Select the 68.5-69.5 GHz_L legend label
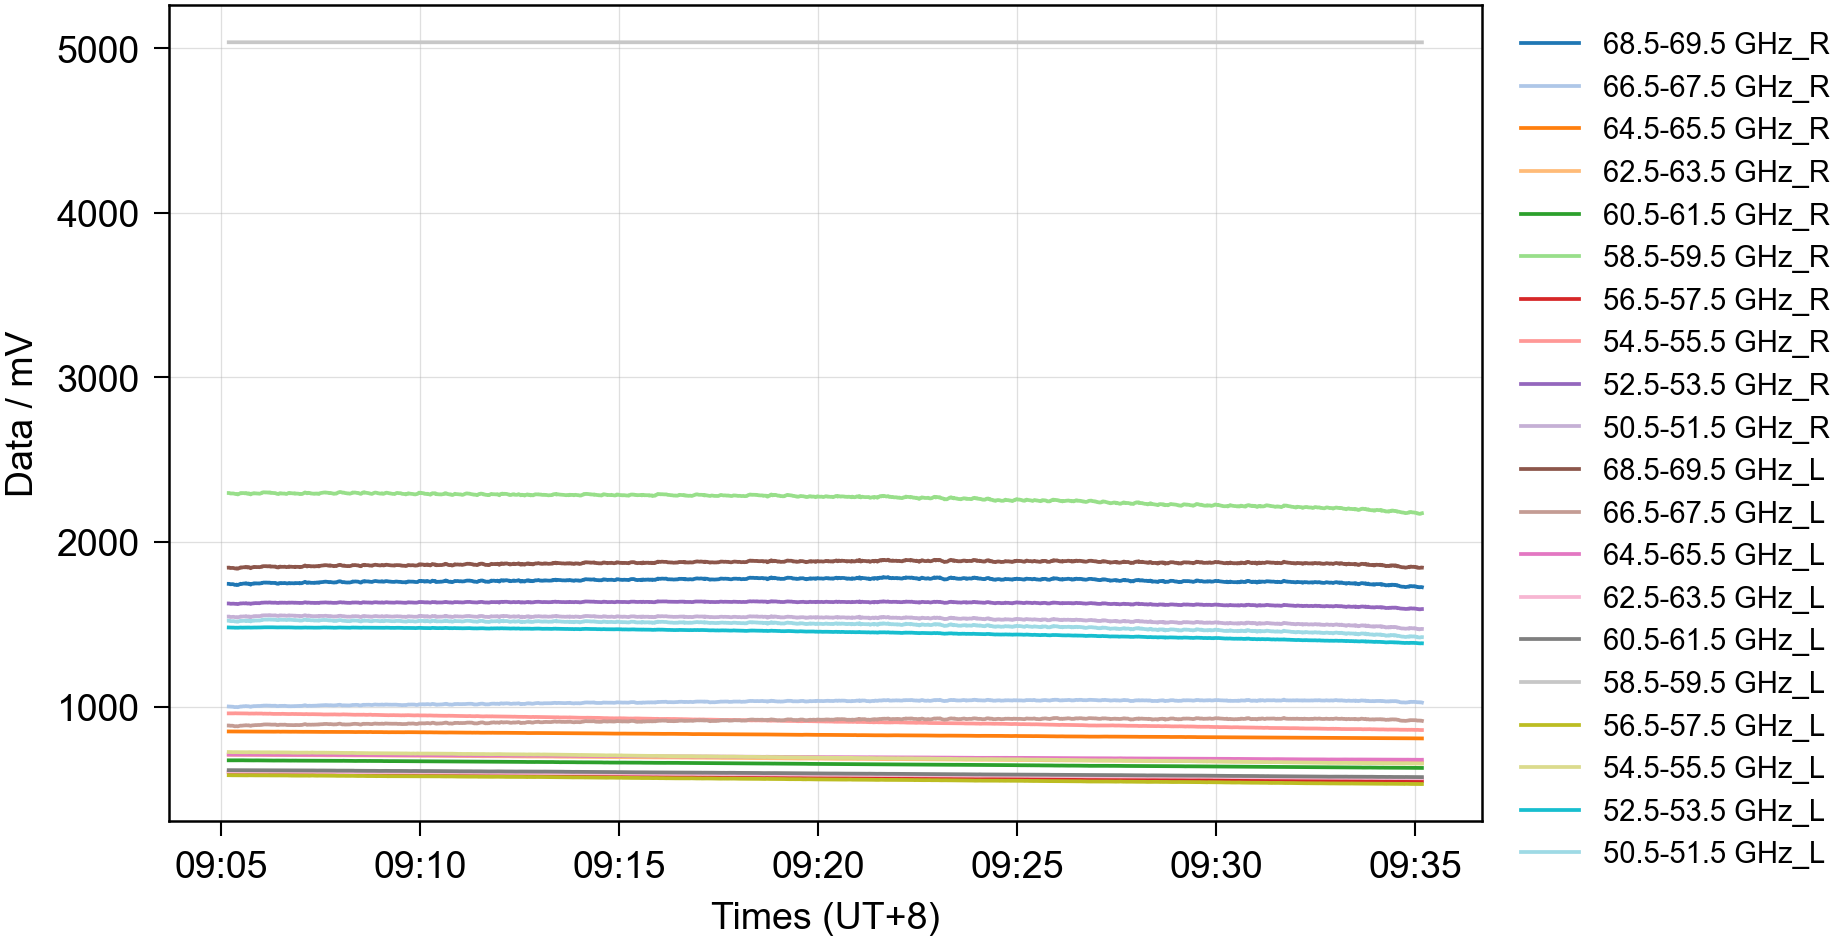This screenshot has height=941, width=1847. click(x=1713, y=470)
